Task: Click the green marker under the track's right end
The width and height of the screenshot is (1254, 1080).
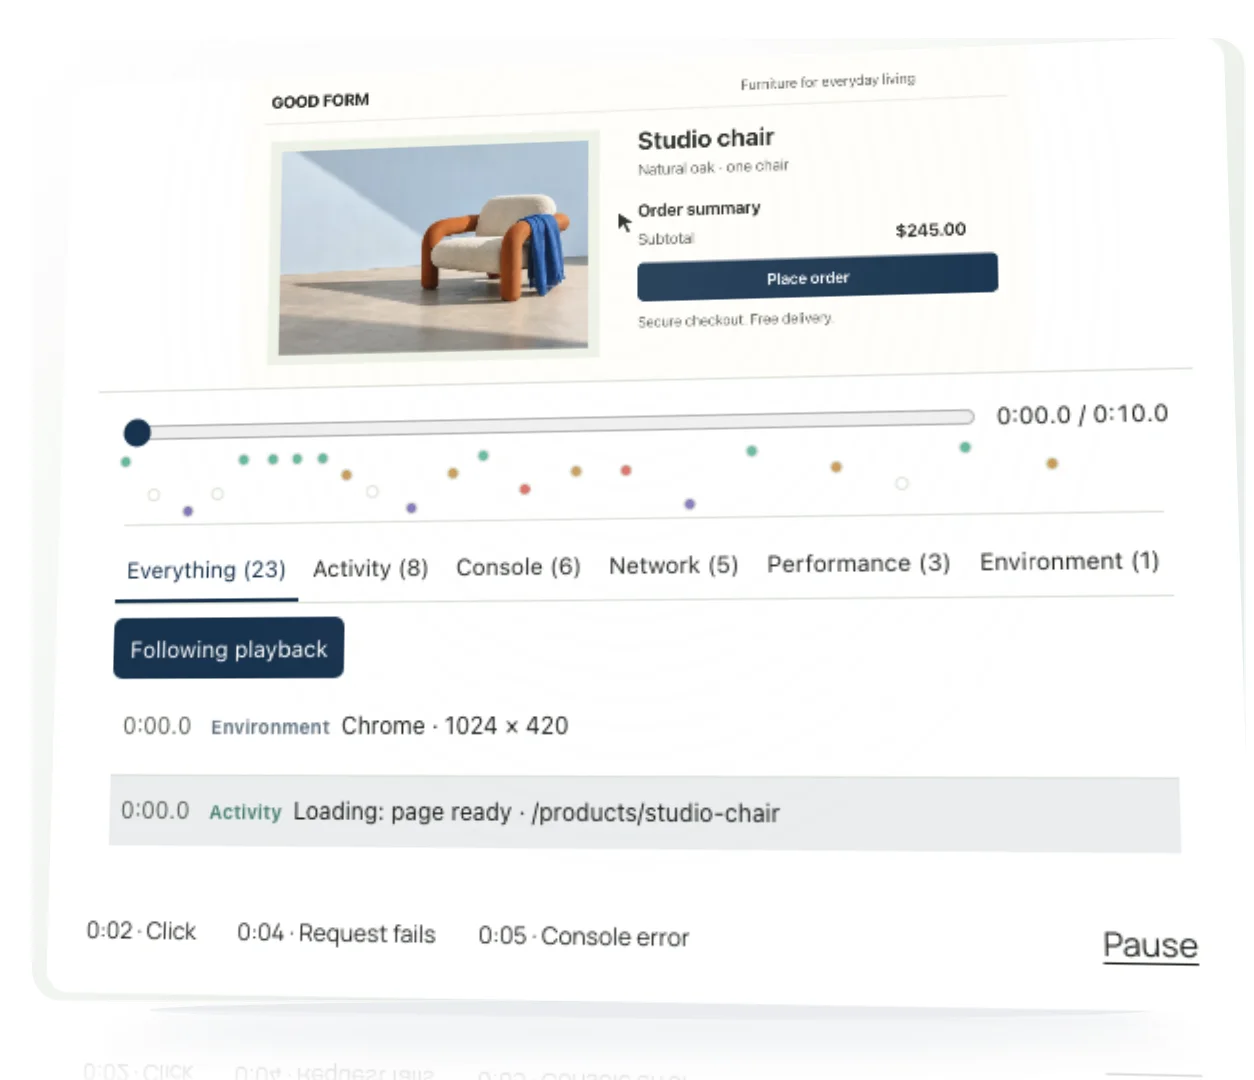Action: pos(965,447)
